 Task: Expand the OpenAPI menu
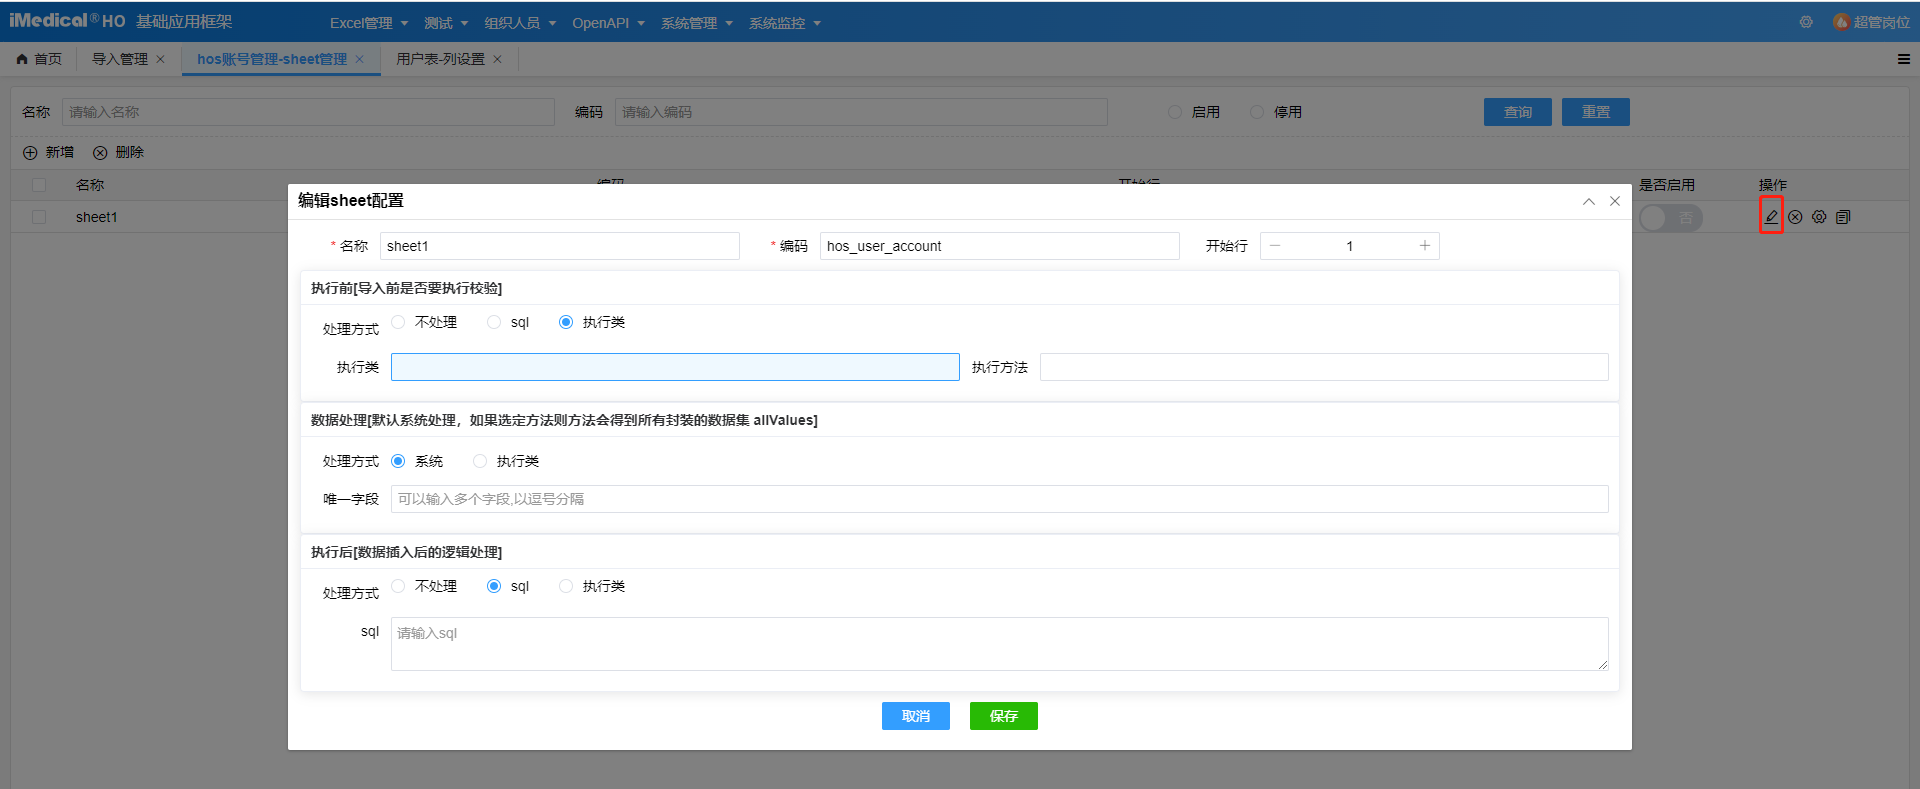[x=608, y=23]
